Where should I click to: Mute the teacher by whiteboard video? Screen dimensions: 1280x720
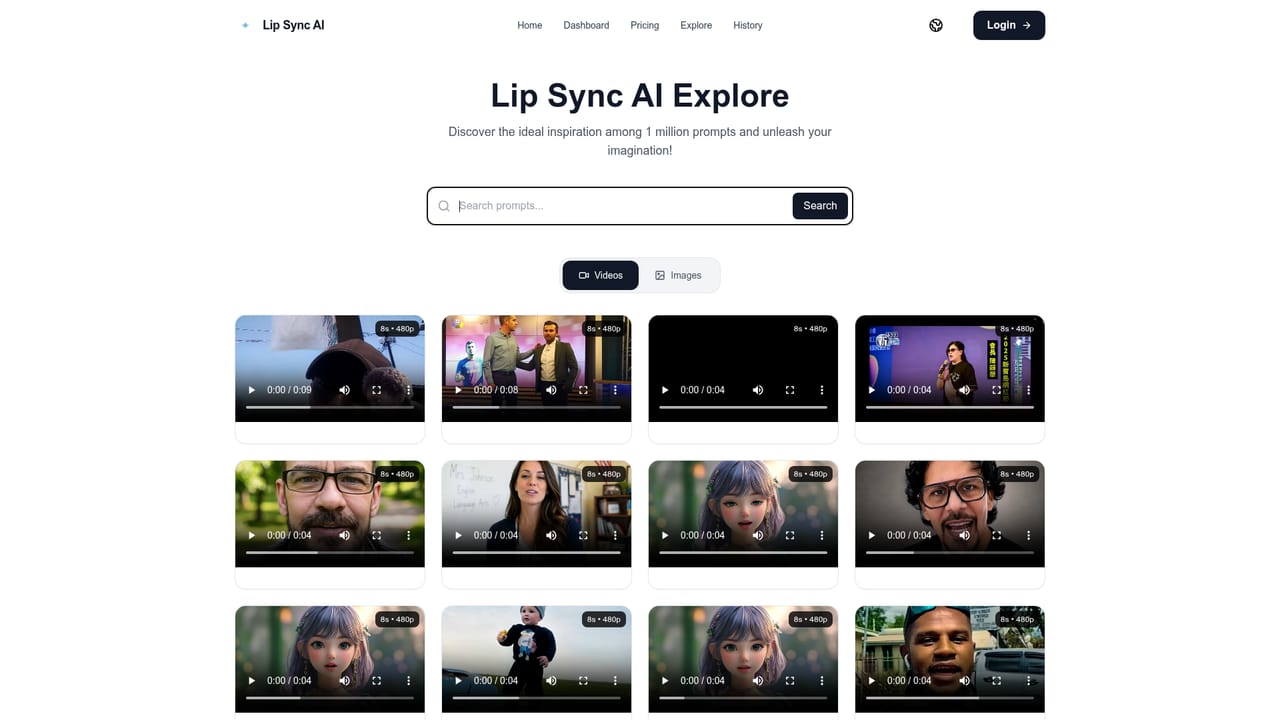click(551, 535)
